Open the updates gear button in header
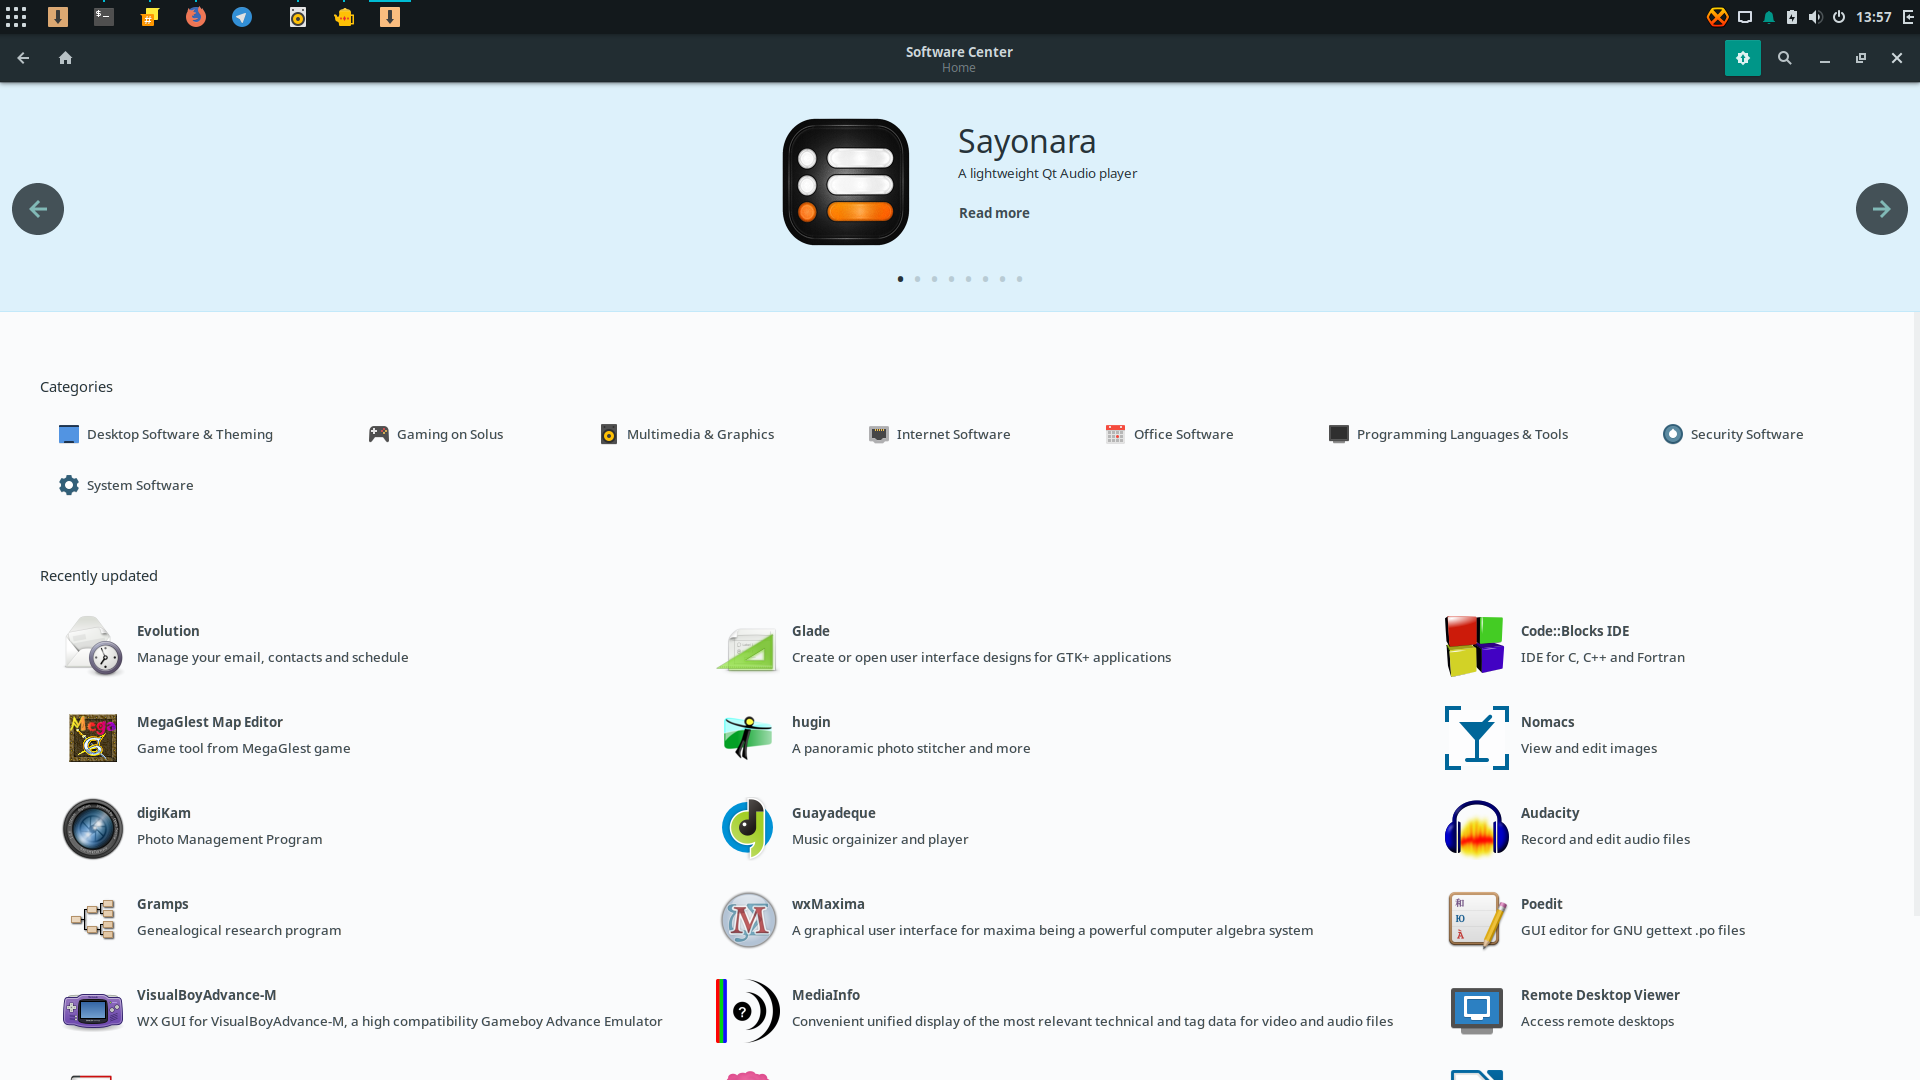 tap(1742, 58)
